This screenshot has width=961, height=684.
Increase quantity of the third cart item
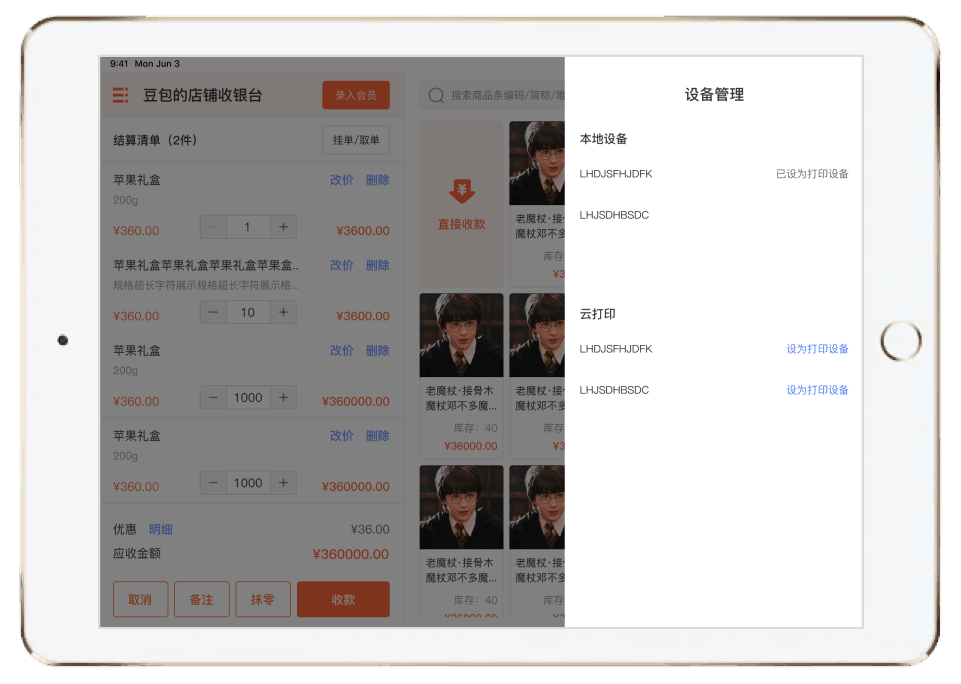[283, 398]
